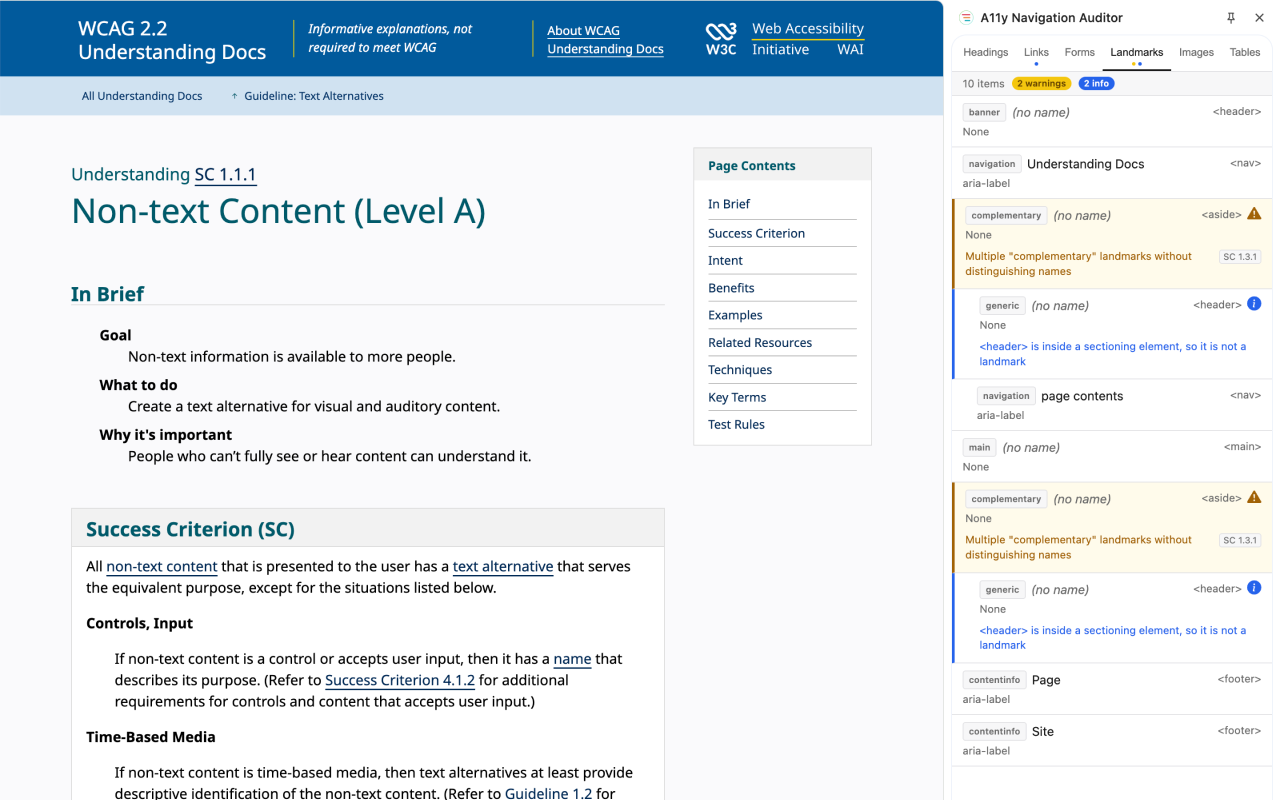Click info icon on second generic header item
Image resolution: width=1280 pixels, height=800 pixels.
(x=1254, y=588)
